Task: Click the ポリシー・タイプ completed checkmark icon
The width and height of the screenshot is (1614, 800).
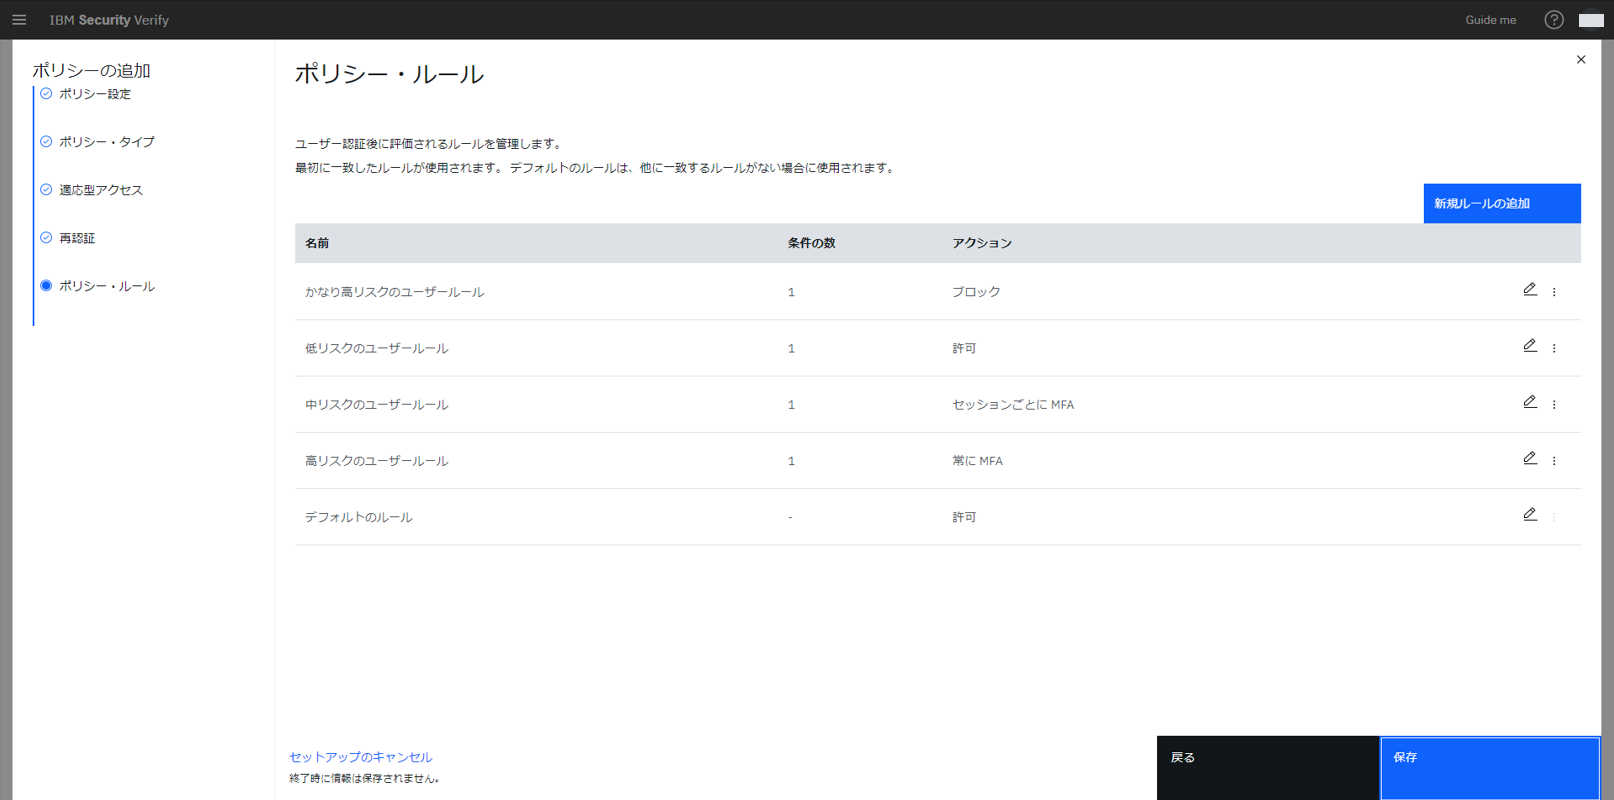Action: pos(46,141)
